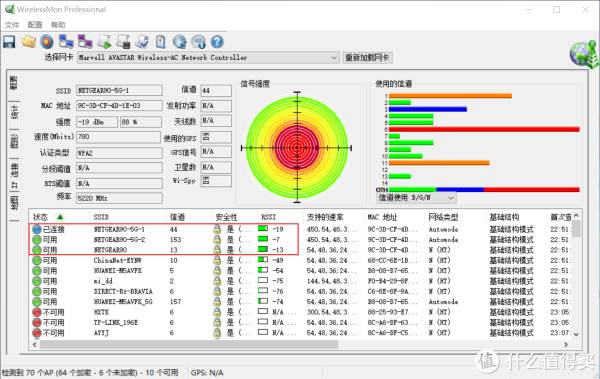
Task: Click the 重新加载网卡 button
Action: [367, 58]
